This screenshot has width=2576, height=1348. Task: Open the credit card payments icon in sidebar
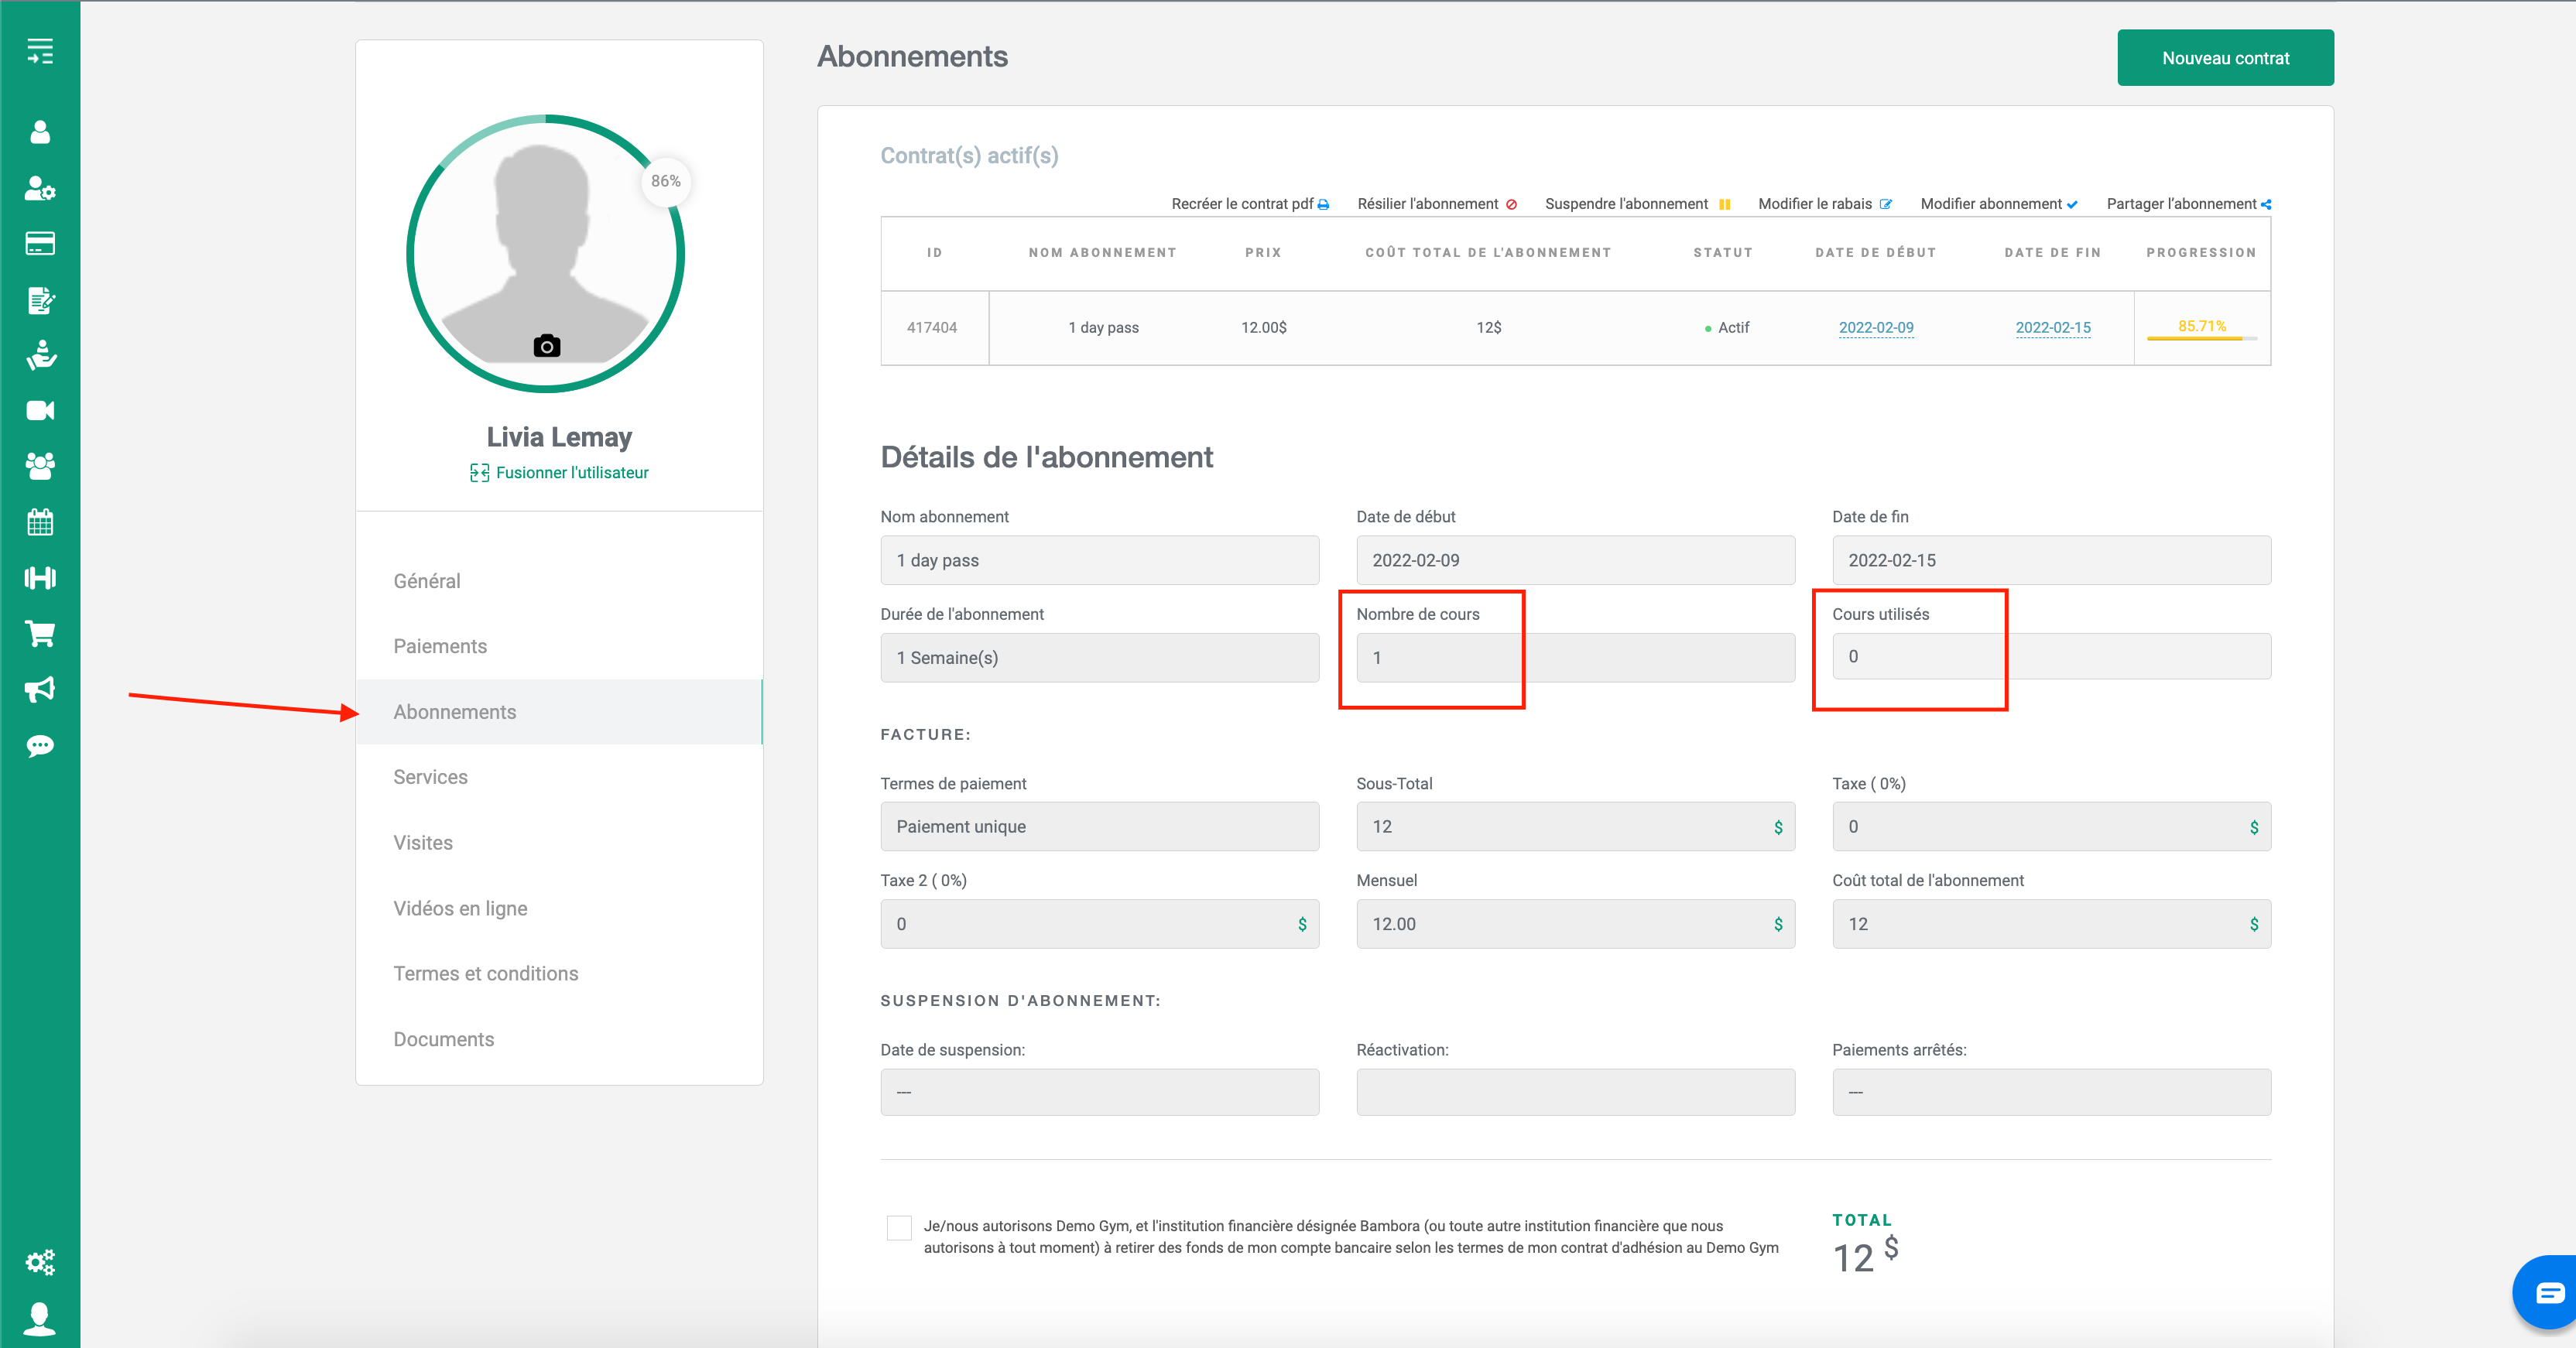40,243
